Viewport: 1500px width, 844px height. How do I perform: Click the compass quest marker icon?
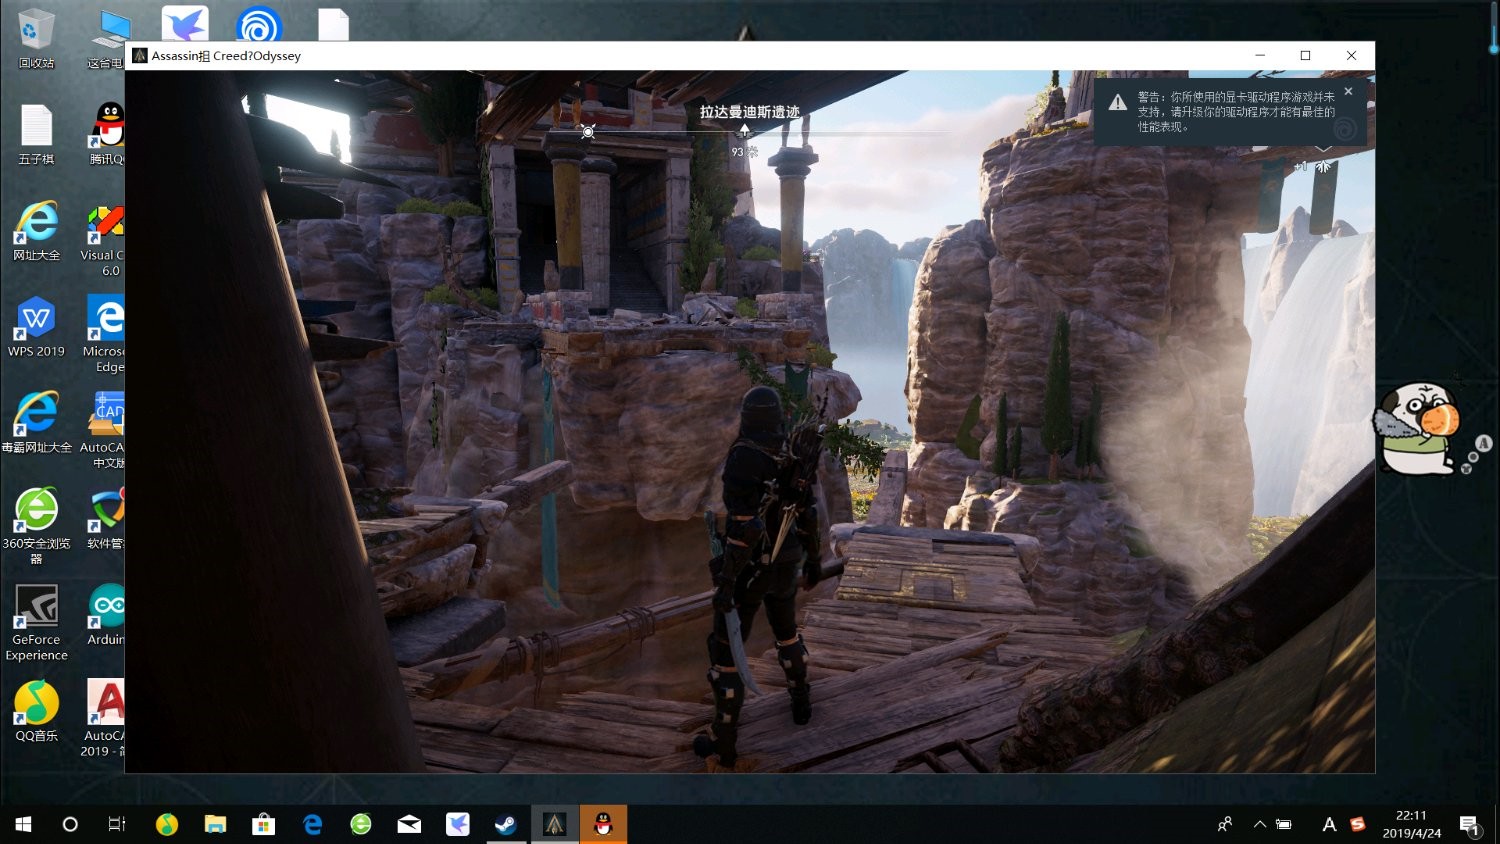[x=588, y=131]
